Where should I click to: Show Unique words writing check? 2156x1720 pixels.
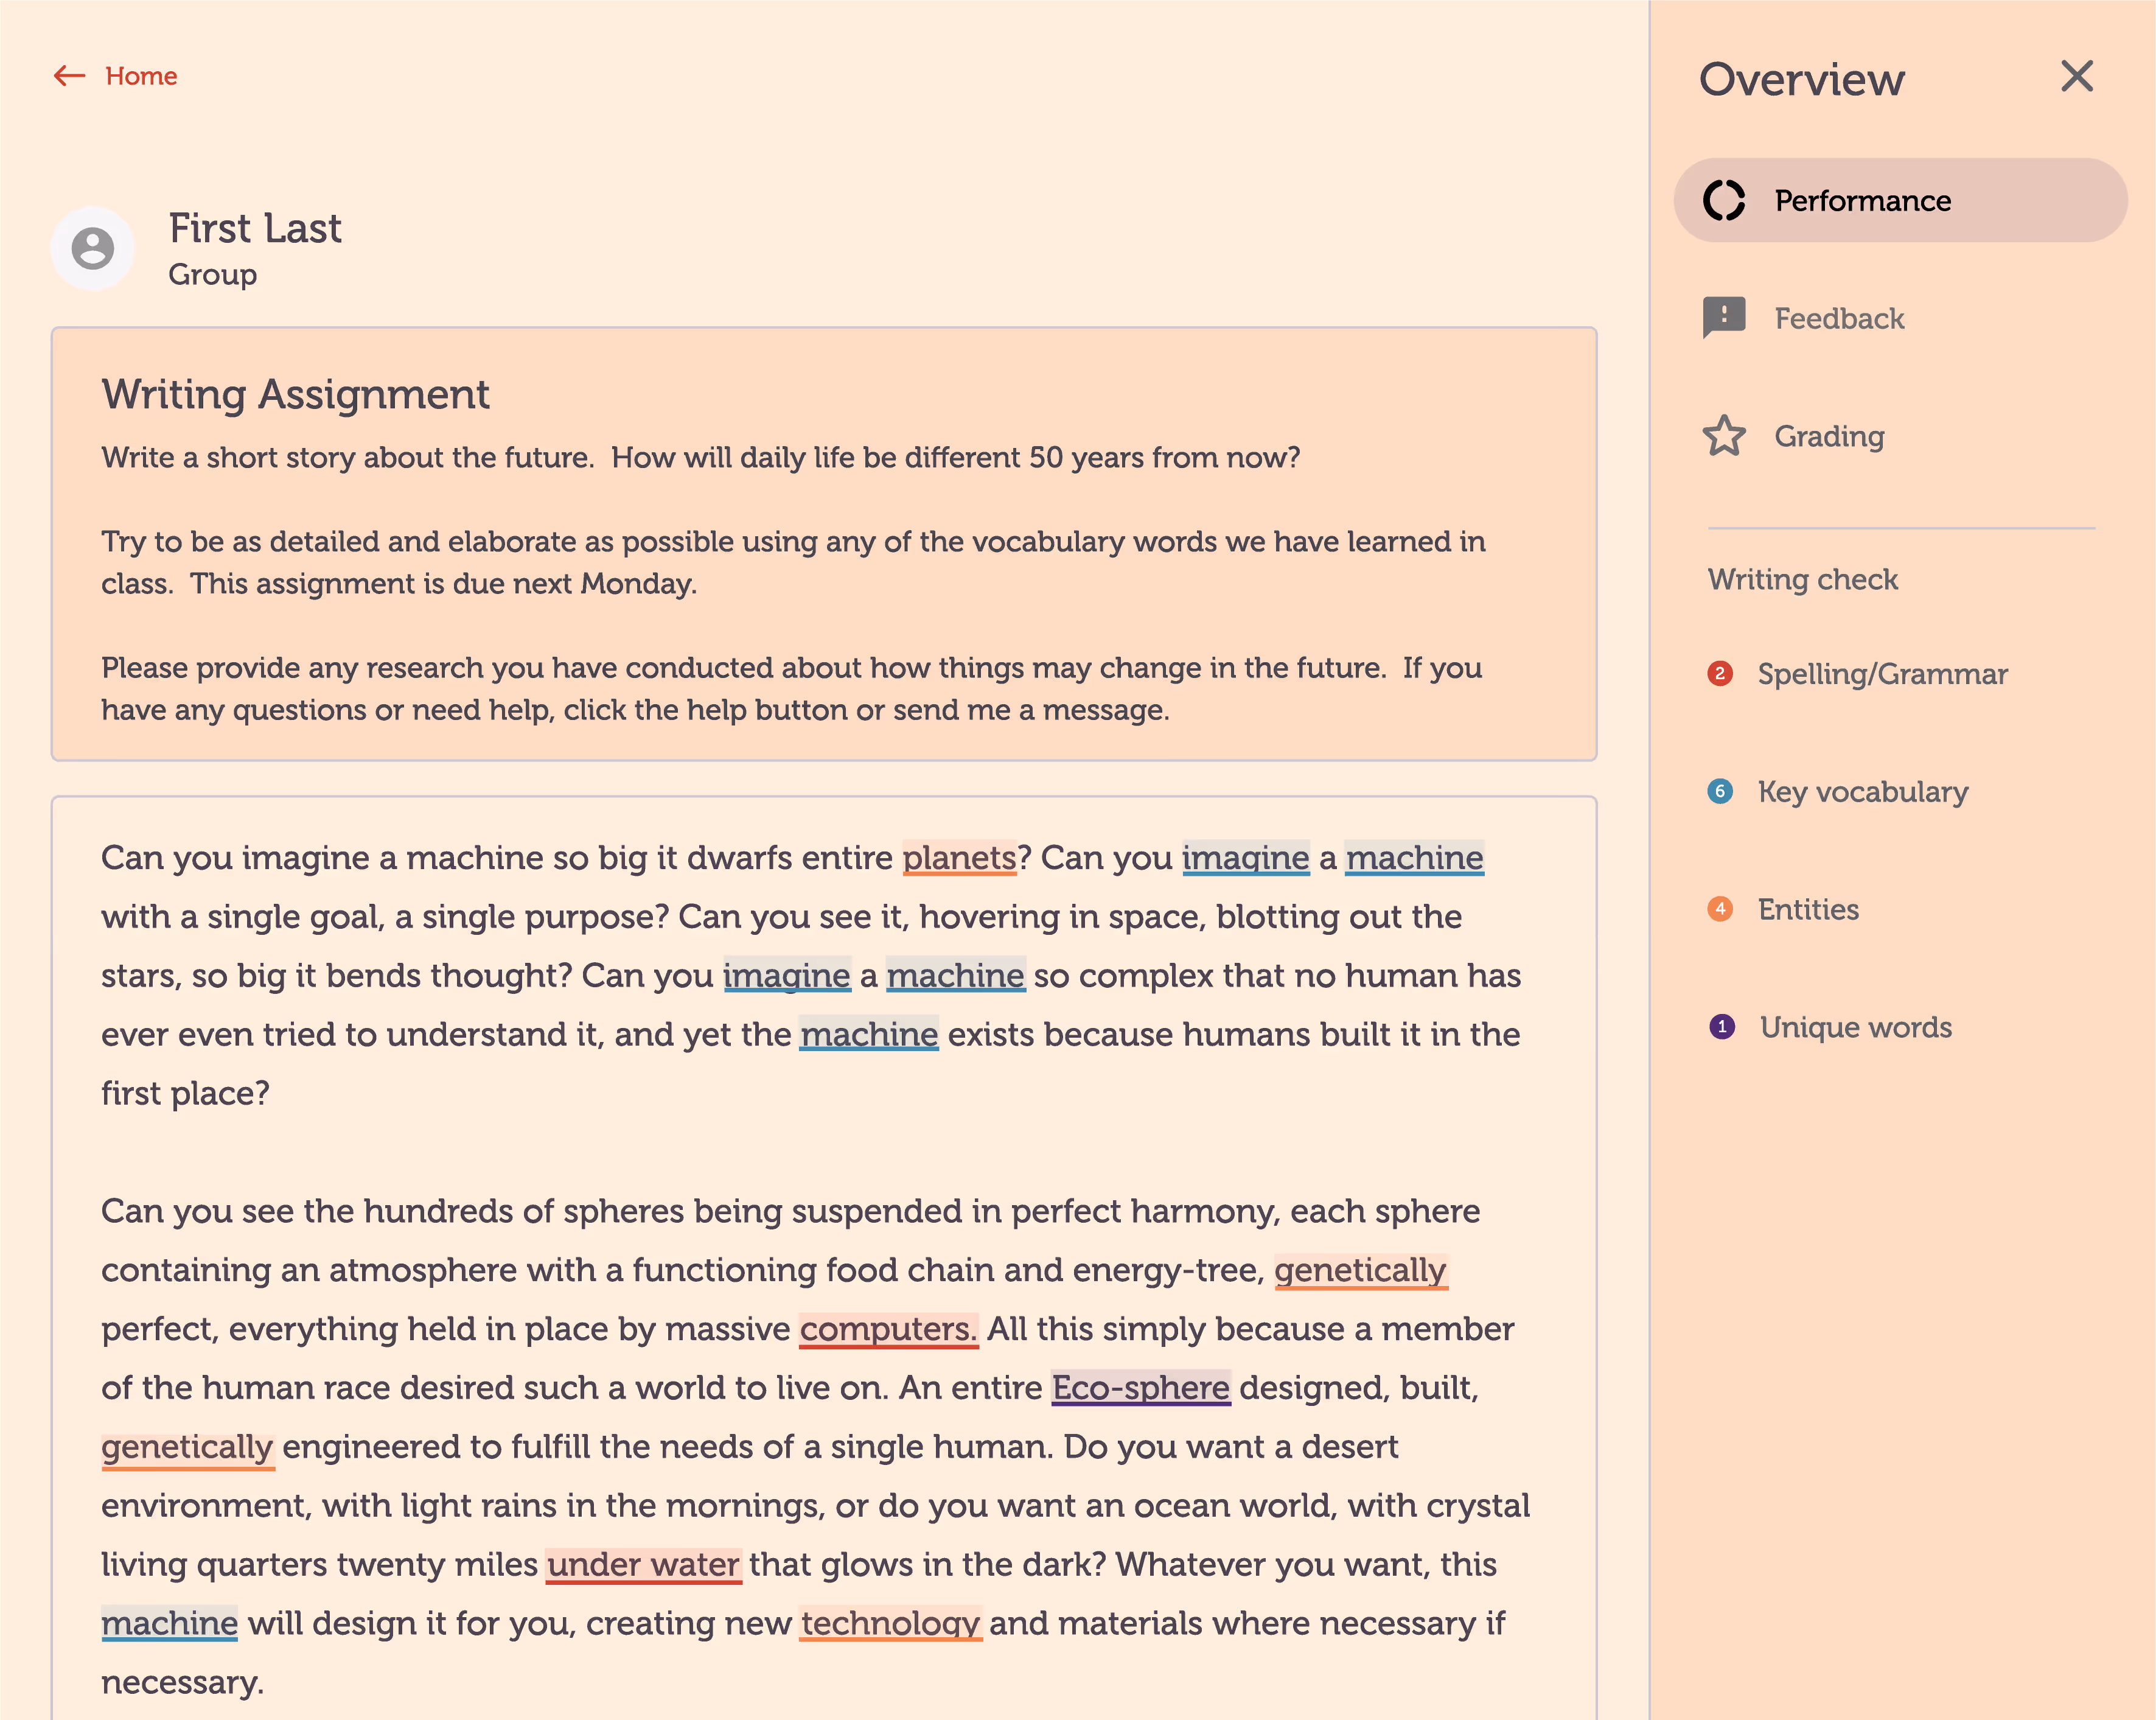(x=1855, y=1027)
